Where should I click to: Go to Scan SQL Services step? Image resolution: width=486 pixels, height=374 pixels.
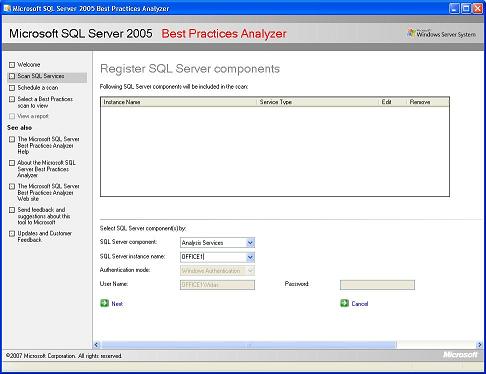[x=41, y=76]
